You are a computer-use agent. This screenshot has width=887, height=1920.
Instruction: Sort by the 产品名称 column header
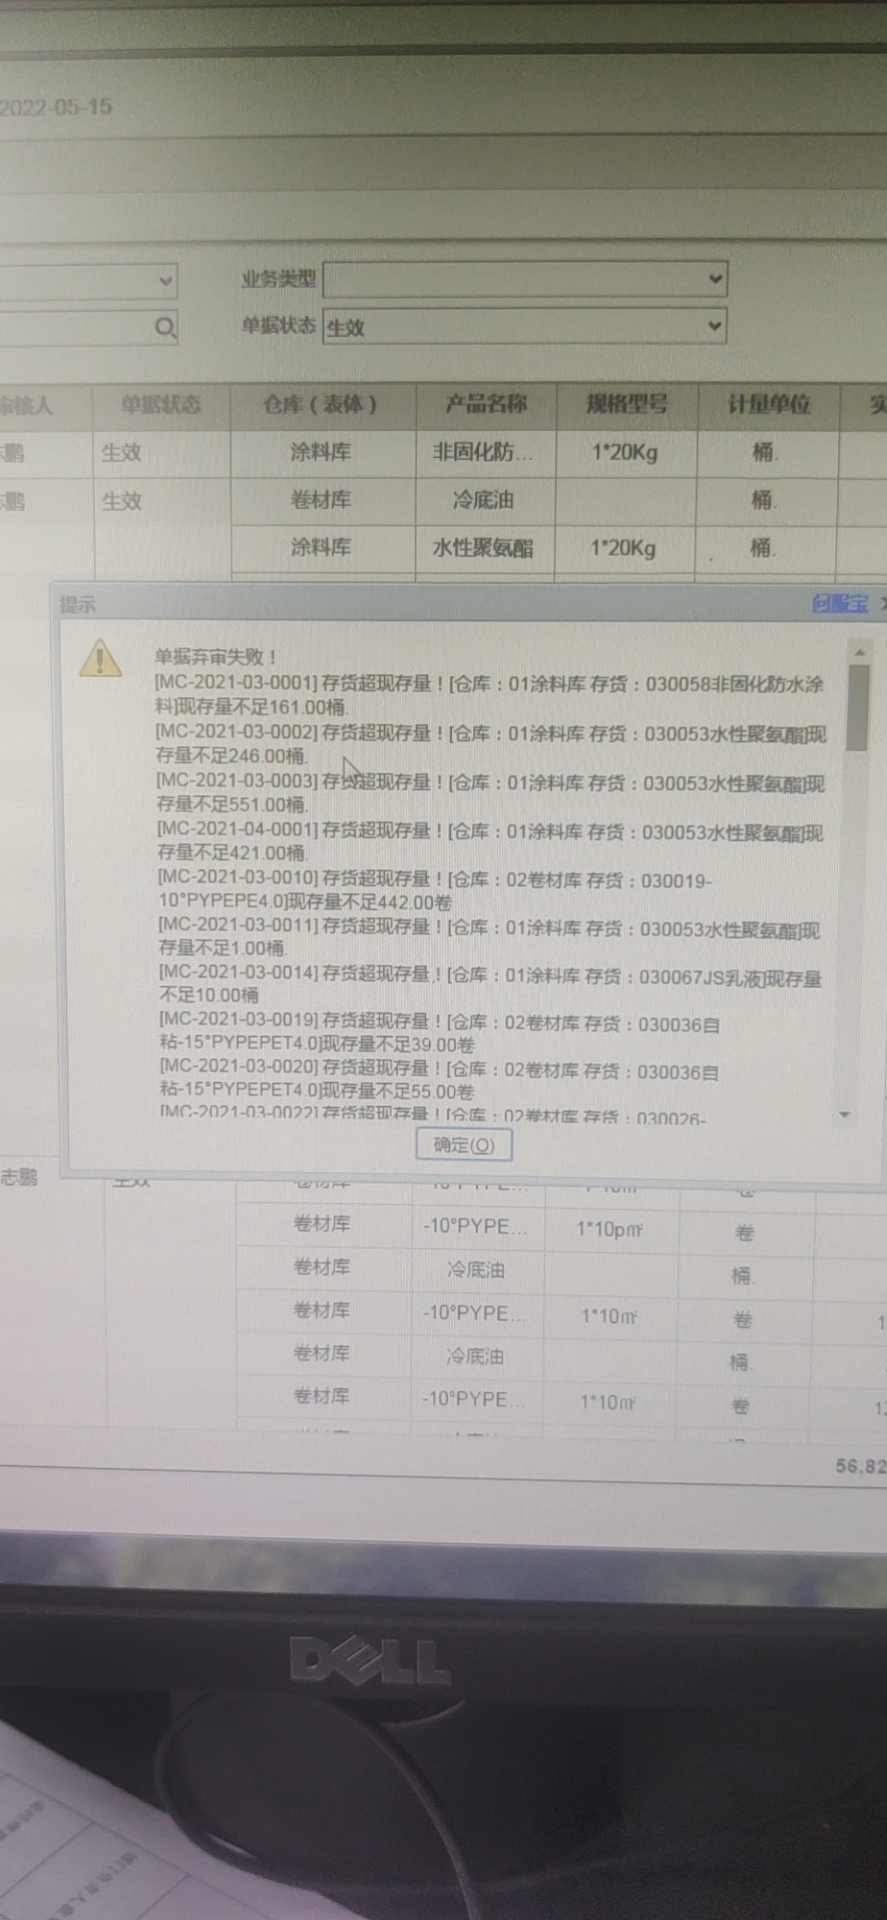coord(486,405)
